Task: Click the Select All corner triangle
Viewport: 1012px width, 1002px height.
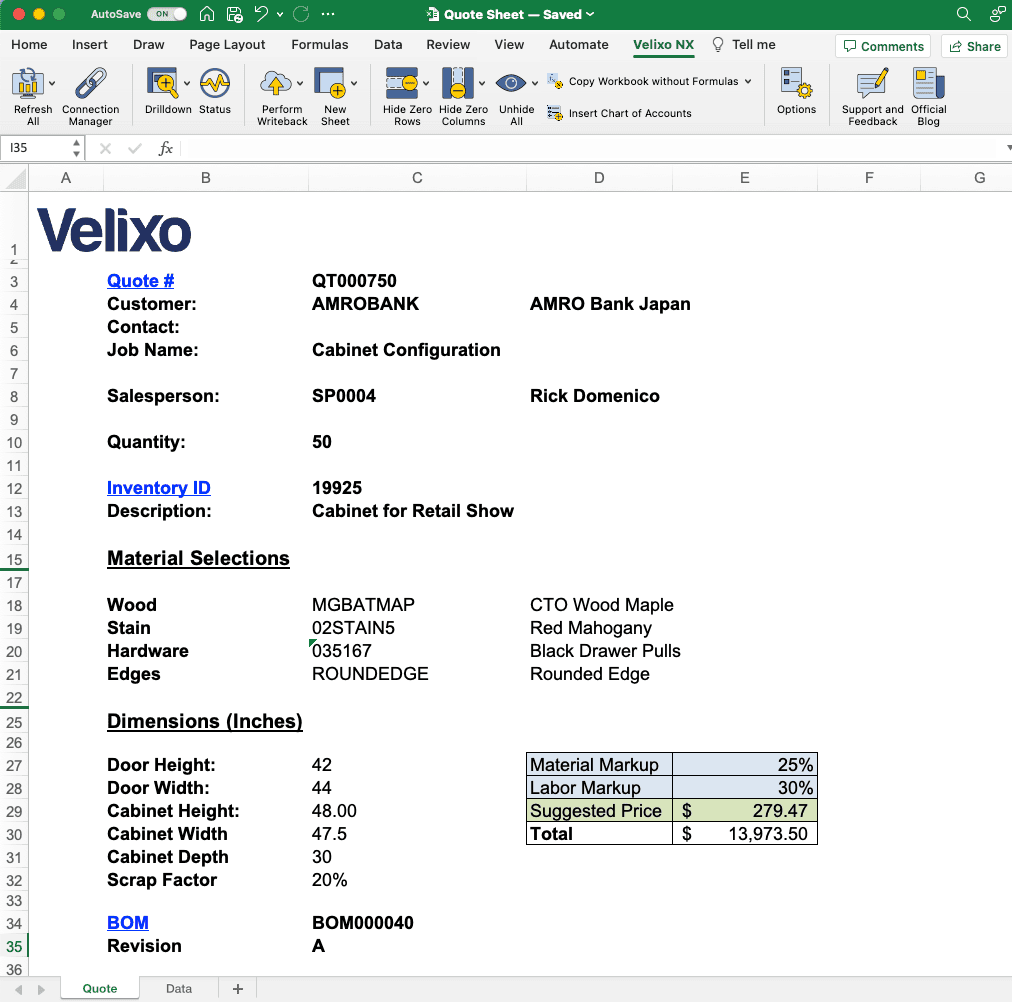Action: click(15, 178)
